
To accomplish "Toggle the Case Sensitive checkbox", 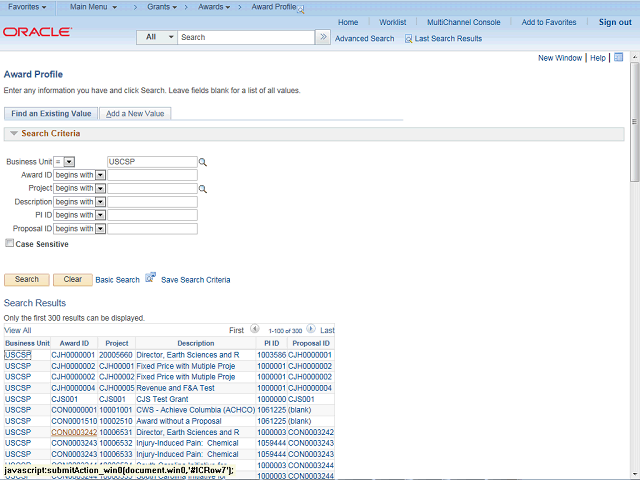I will point(9,243).
